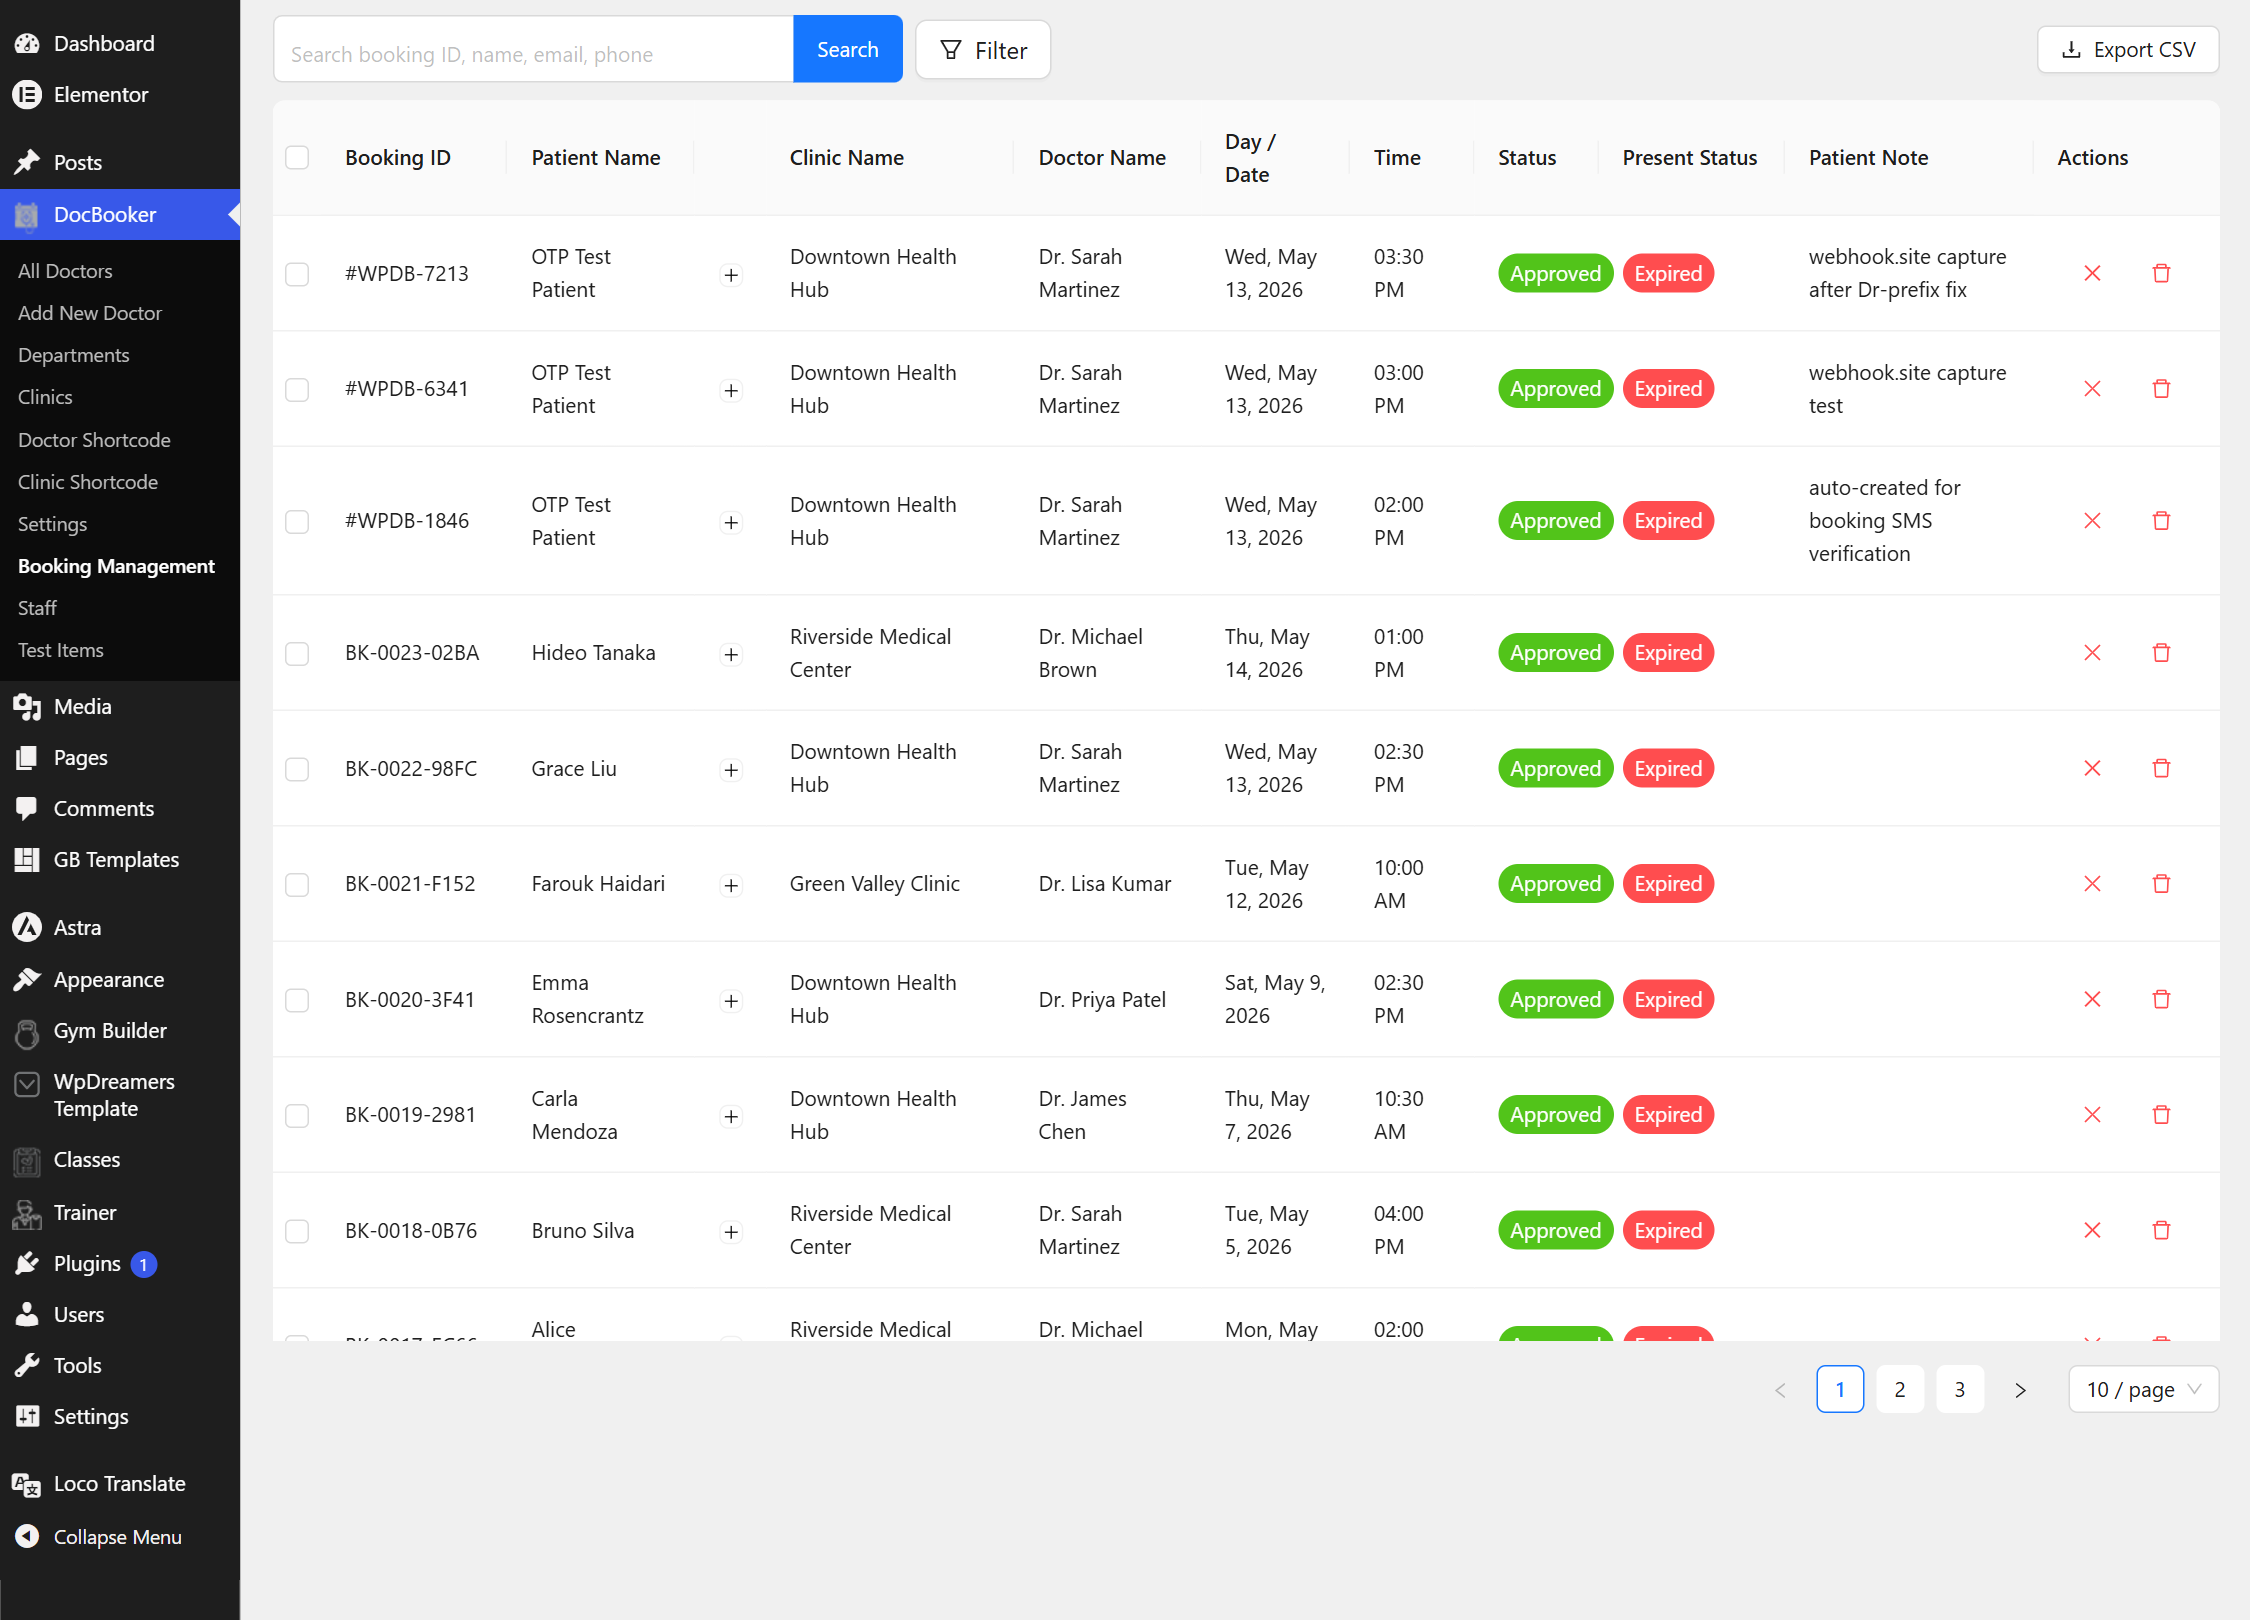Screen dimensions: 2250x1620
Task: Expand Carla Mendoza row with plus button
Action: [x=731, y=1116]
